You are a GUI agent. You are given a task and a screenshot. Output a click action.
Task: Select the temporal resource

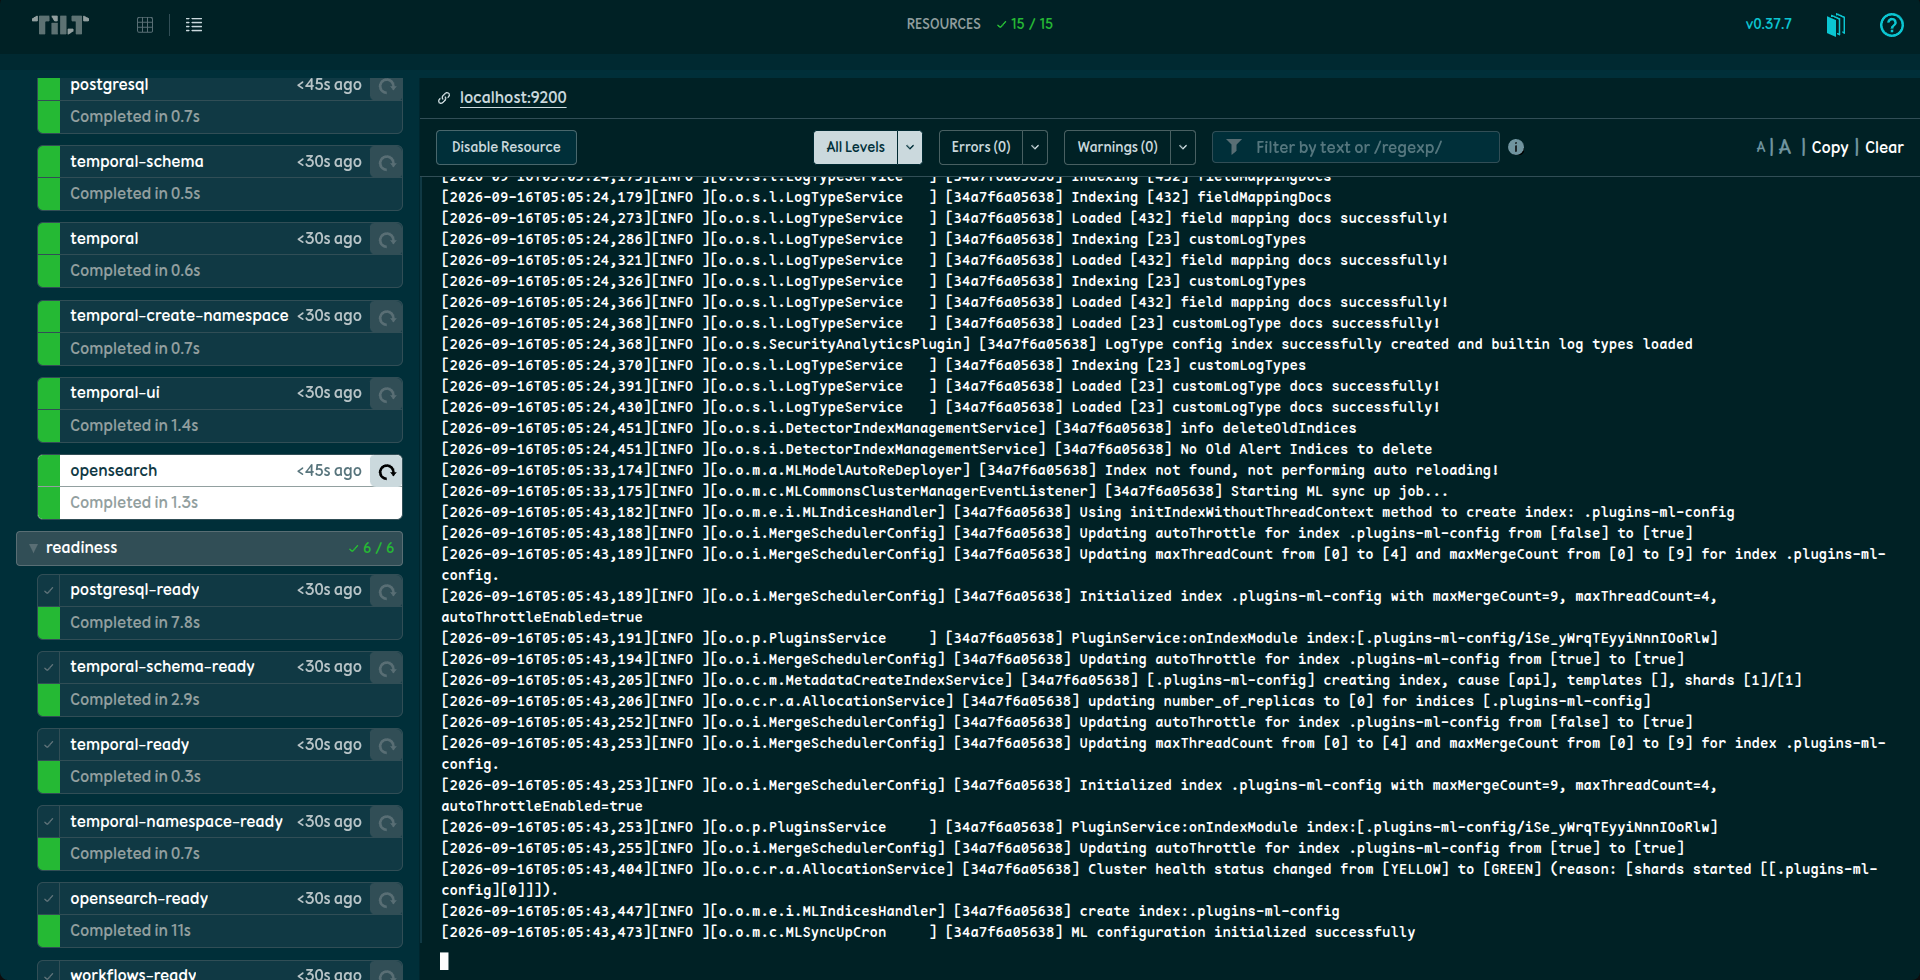(220, 255)
